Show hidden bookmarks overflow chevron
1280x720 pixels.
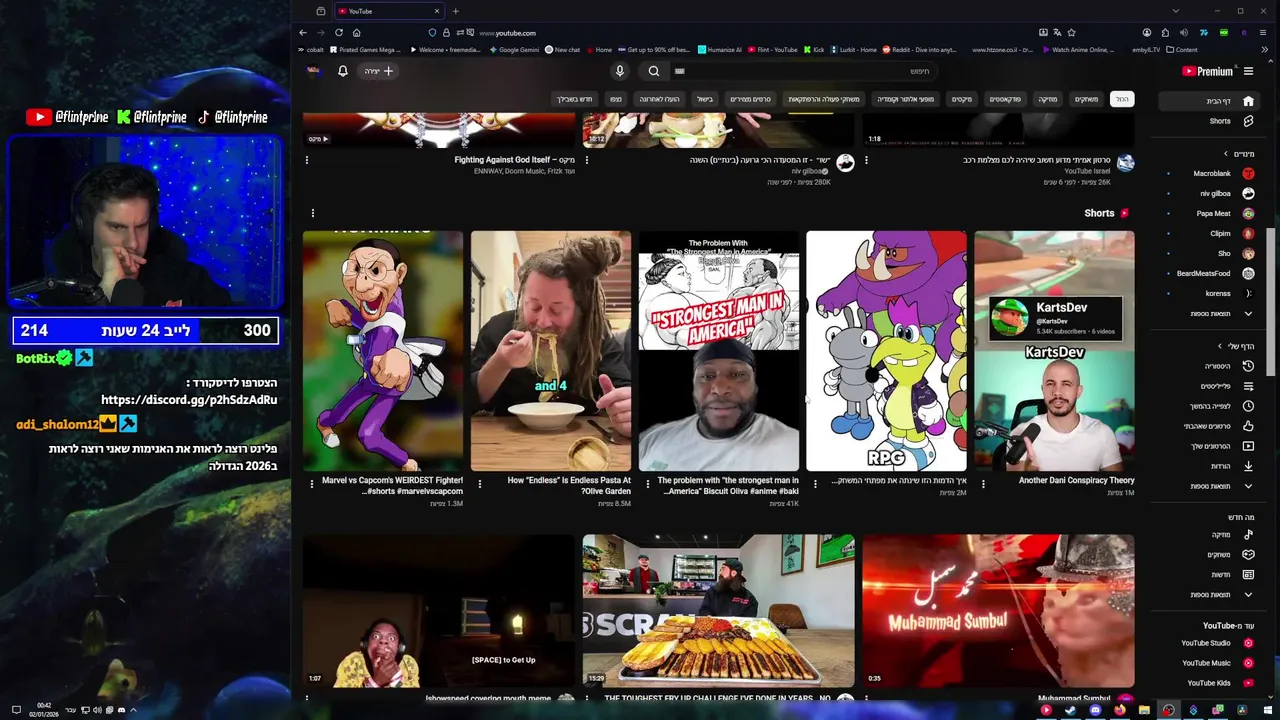click(1265, 49)
